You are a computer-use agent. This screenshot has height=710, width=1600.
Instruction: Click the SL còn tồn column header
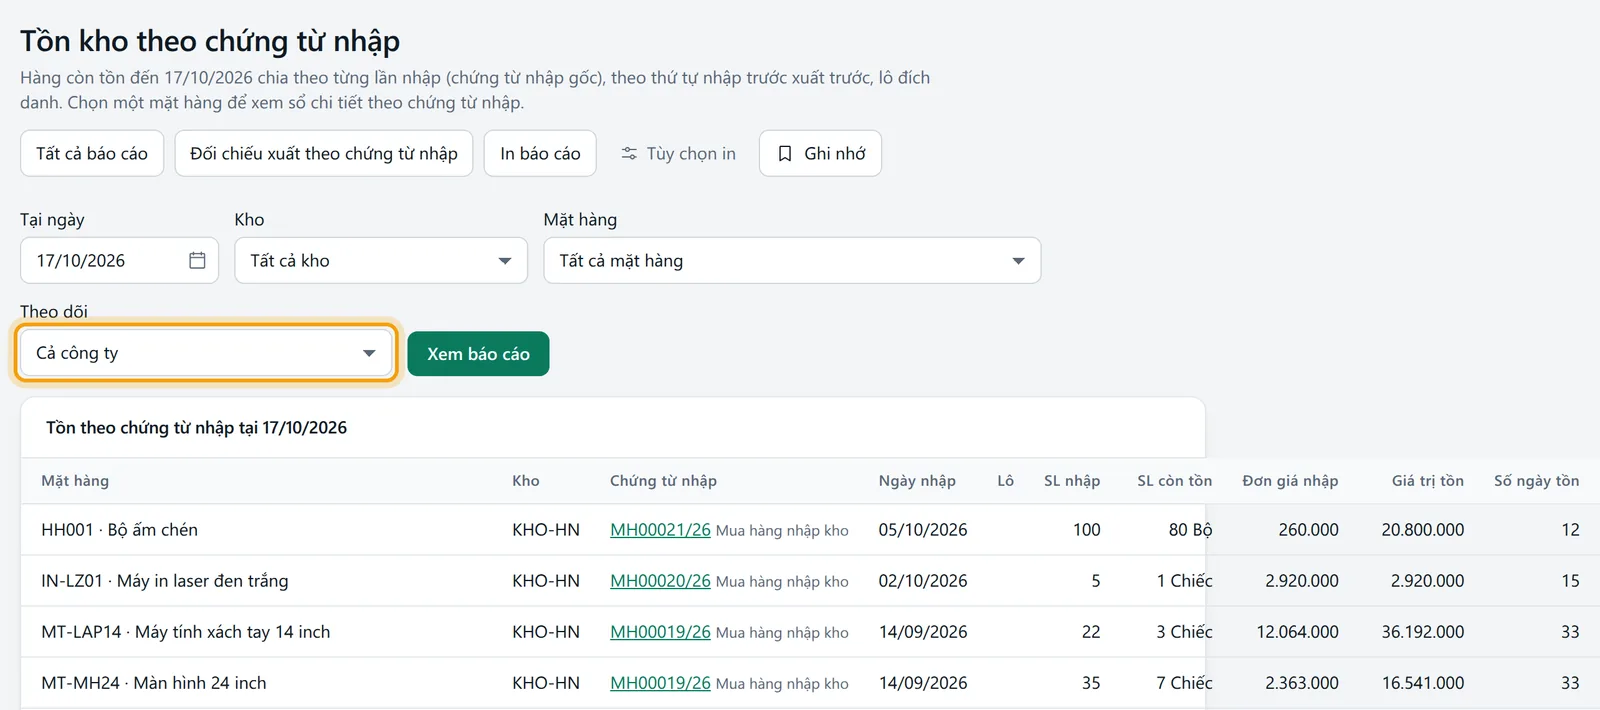coord(1174,481)
